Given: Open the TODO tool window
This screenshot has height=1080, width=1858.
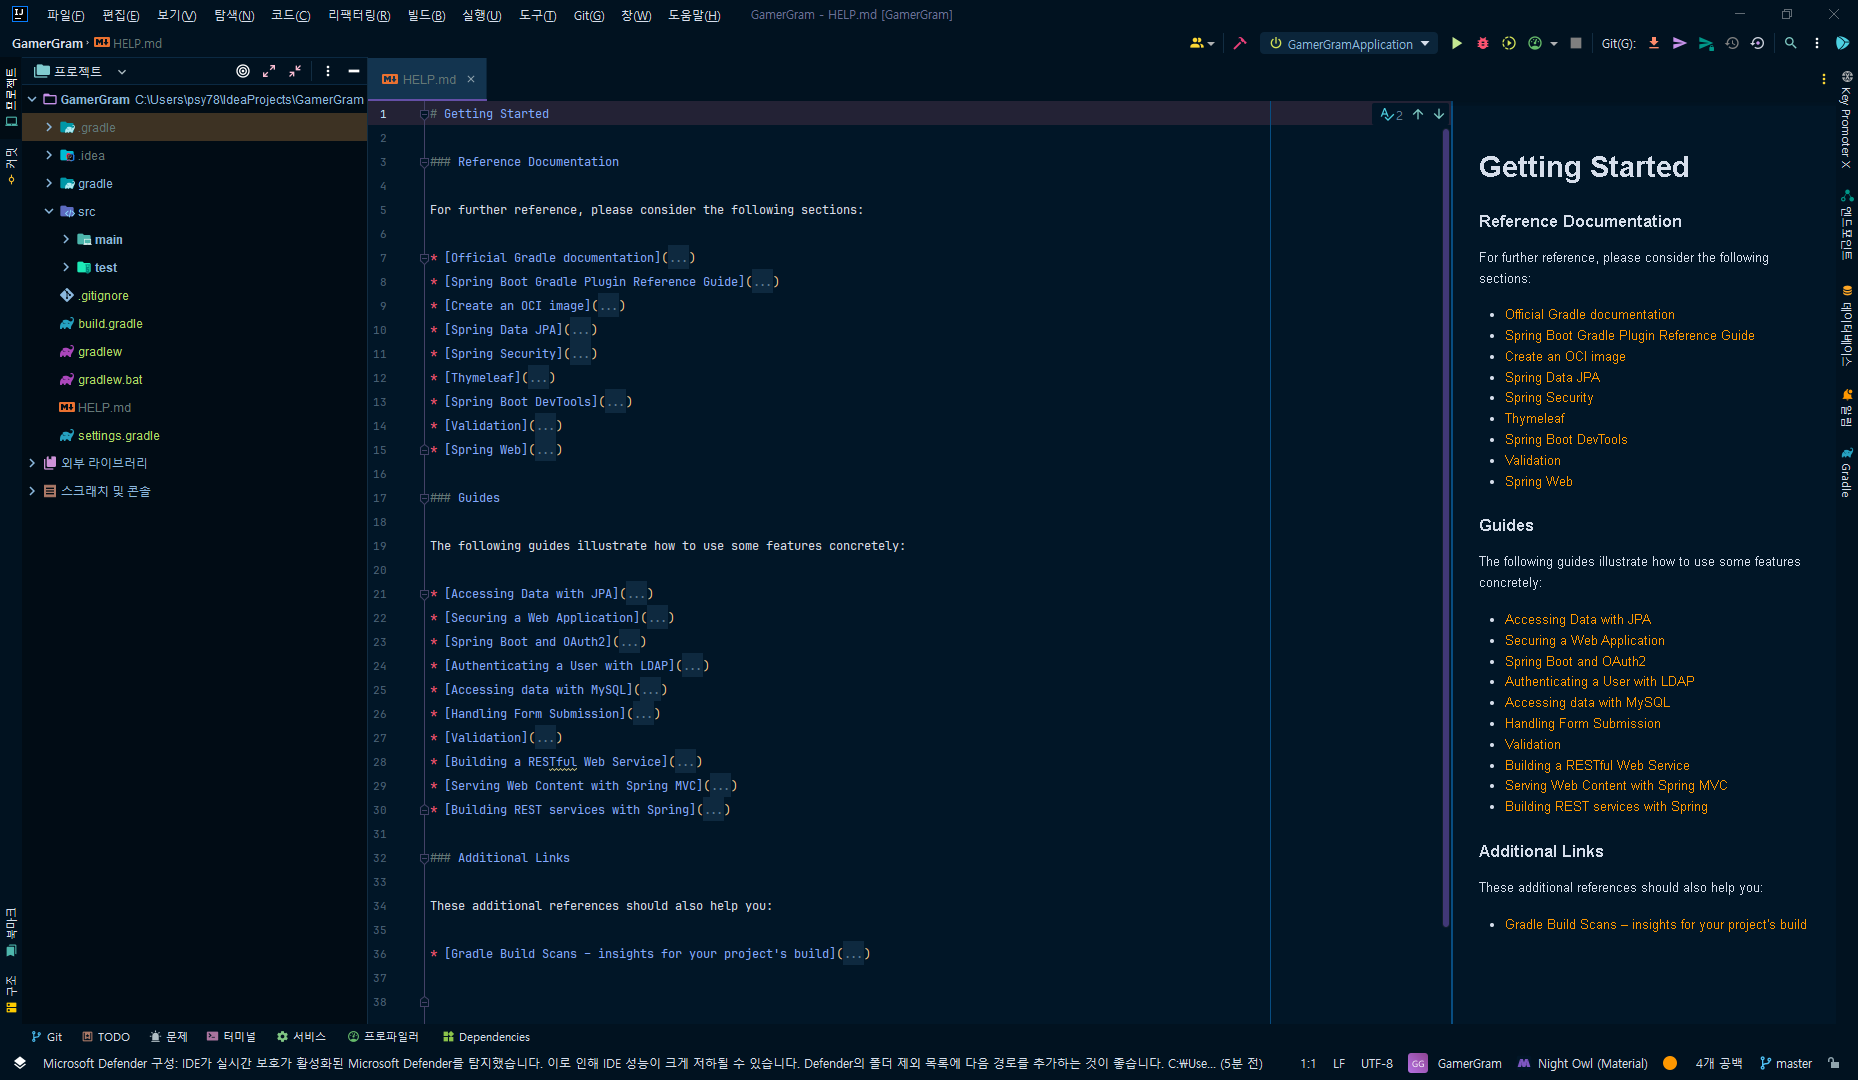Looking at the screenshot, I should tap(106, 1037).
